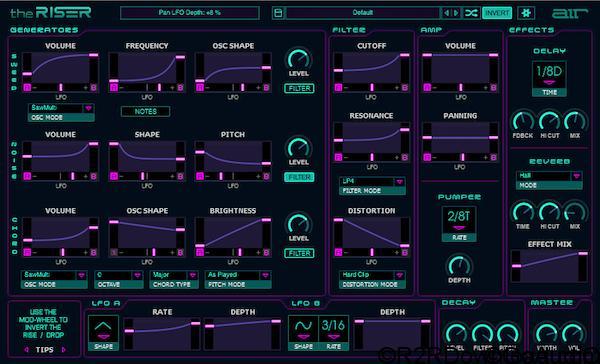Select B button under Distortion

(x=405, y=253)
